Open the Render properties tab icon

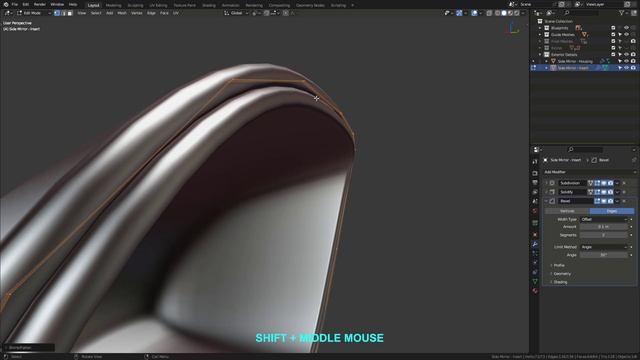click(535, 173)
